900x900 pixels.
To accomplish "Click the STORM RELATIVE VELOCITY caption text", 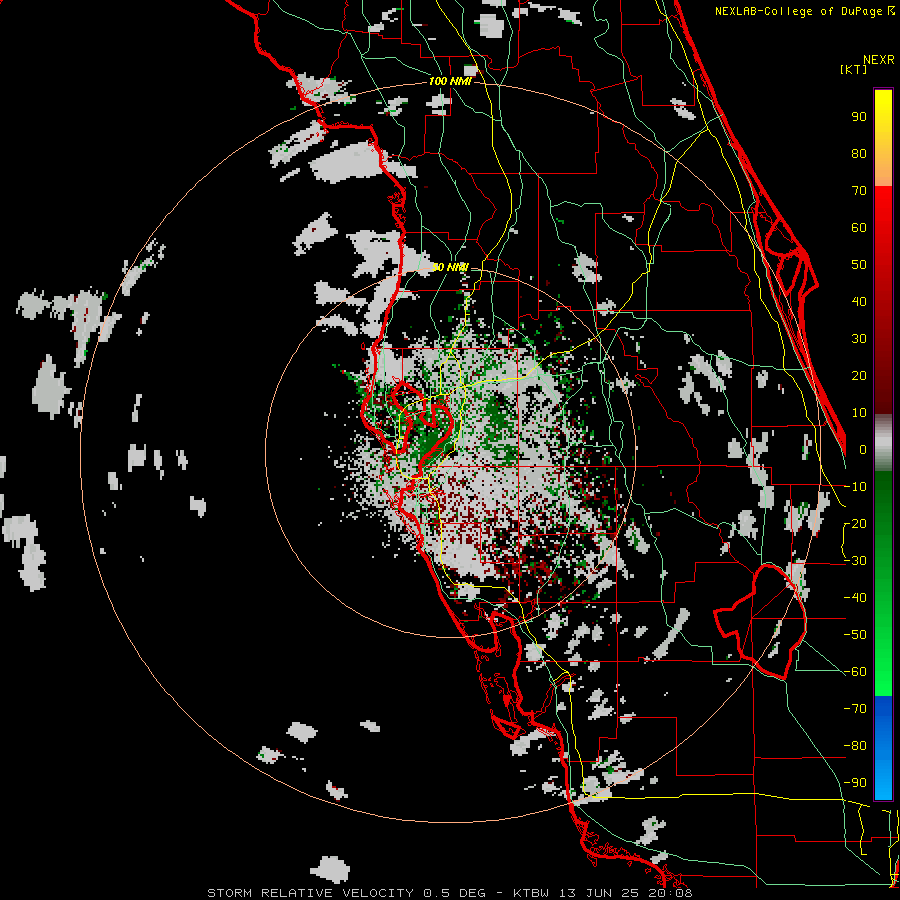I will pos(310,893).
